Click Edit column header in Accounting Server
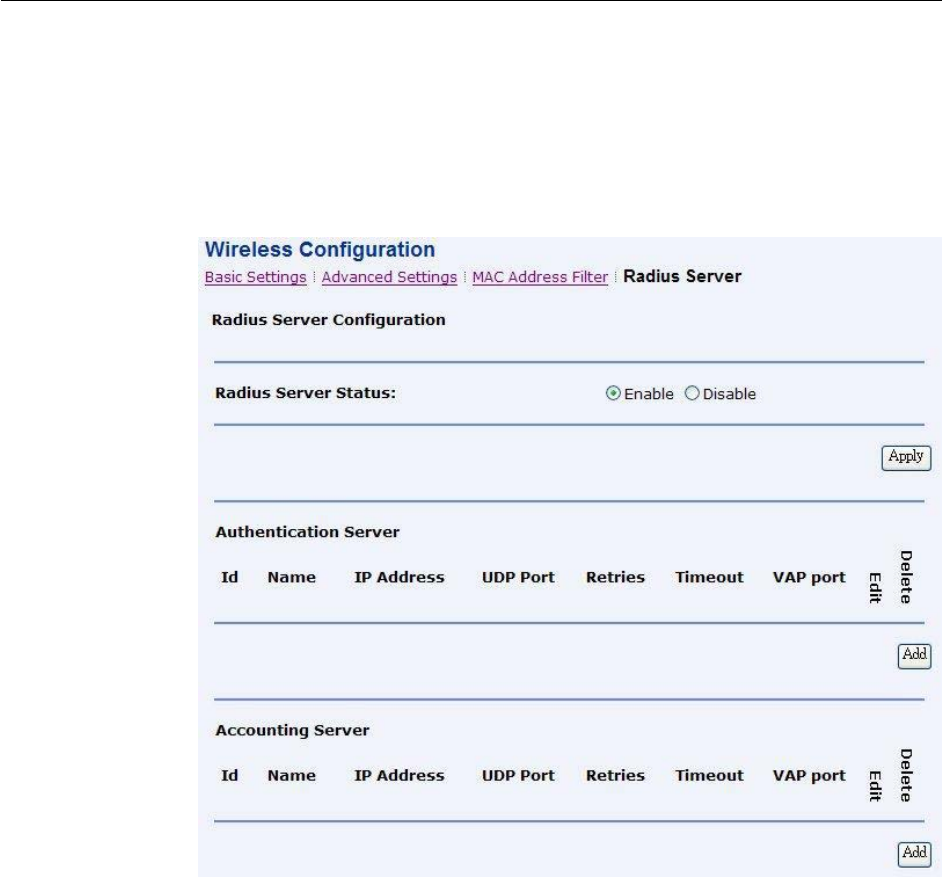The width and height of the screenshot is (942, 877). 875,786
